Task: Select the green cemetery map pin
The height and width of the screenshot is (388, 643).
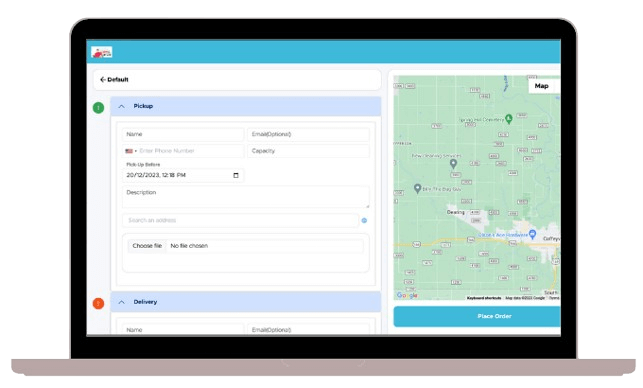Action: tap(509, 119)
